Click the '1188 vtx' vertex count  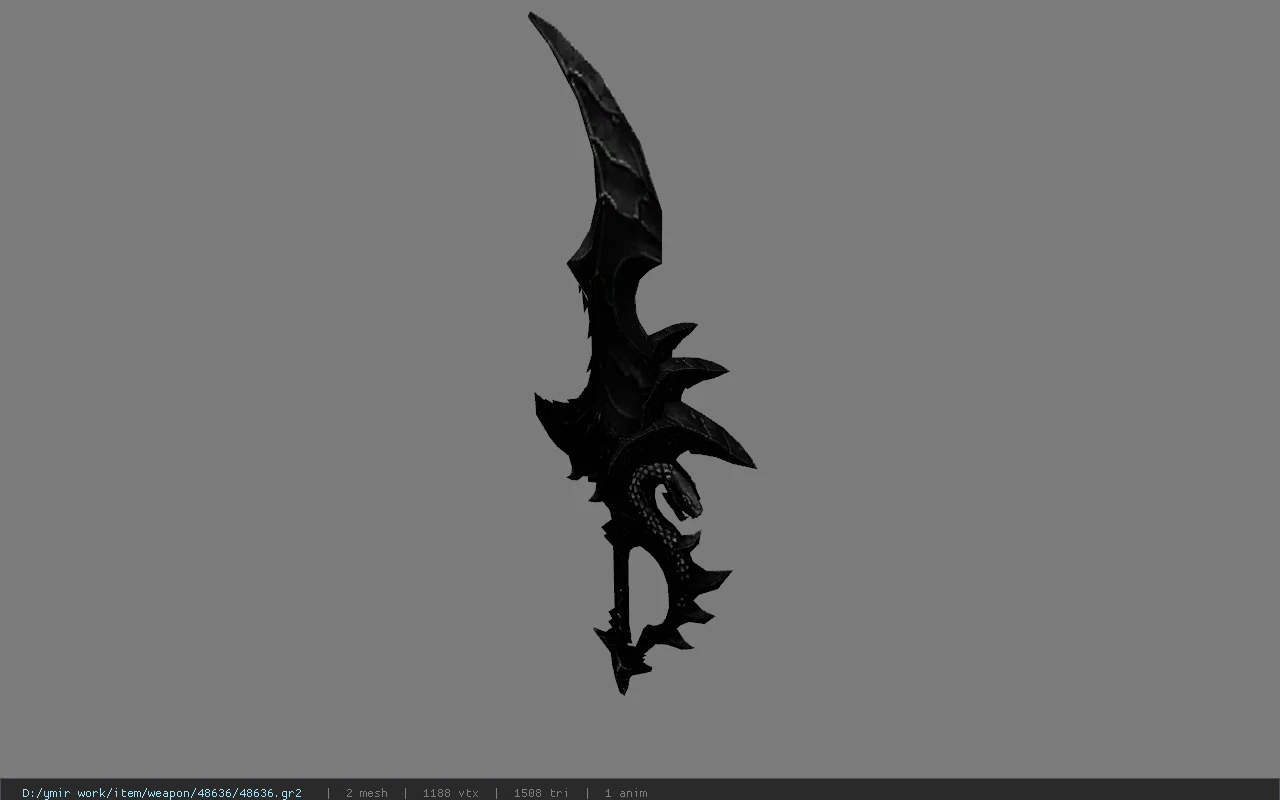450,793
